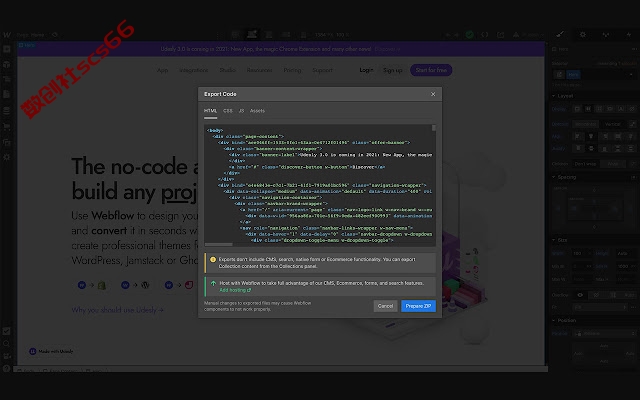Set flex direction to Horizontal
The image size is (640, 400).
point(585,124)
